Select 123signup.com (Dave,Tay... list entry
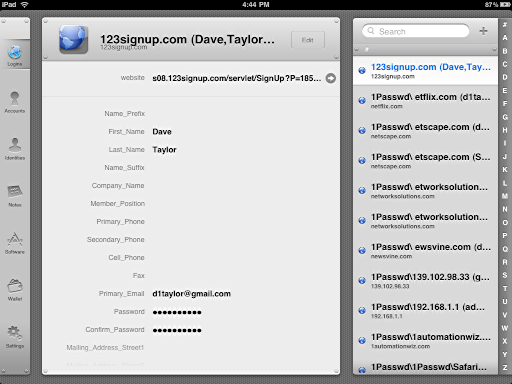The width and height of the screenshot is (512, 384). (x=425, y=71)
